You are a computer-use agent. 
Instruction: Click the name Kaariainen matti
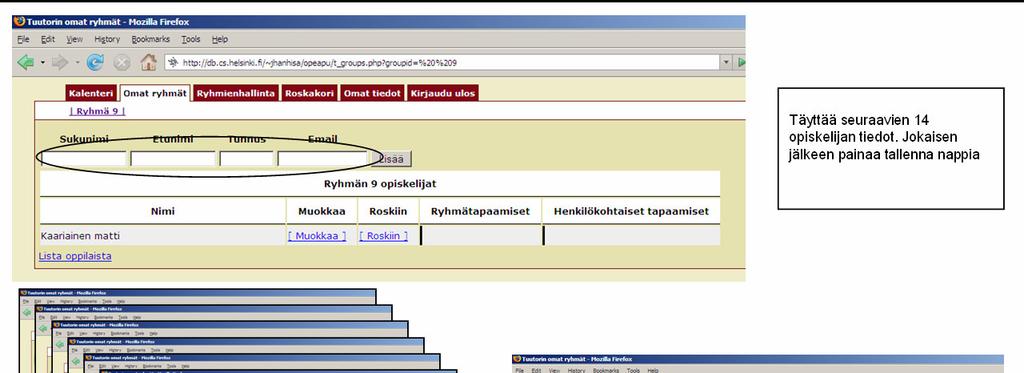[x=80, y=236]
